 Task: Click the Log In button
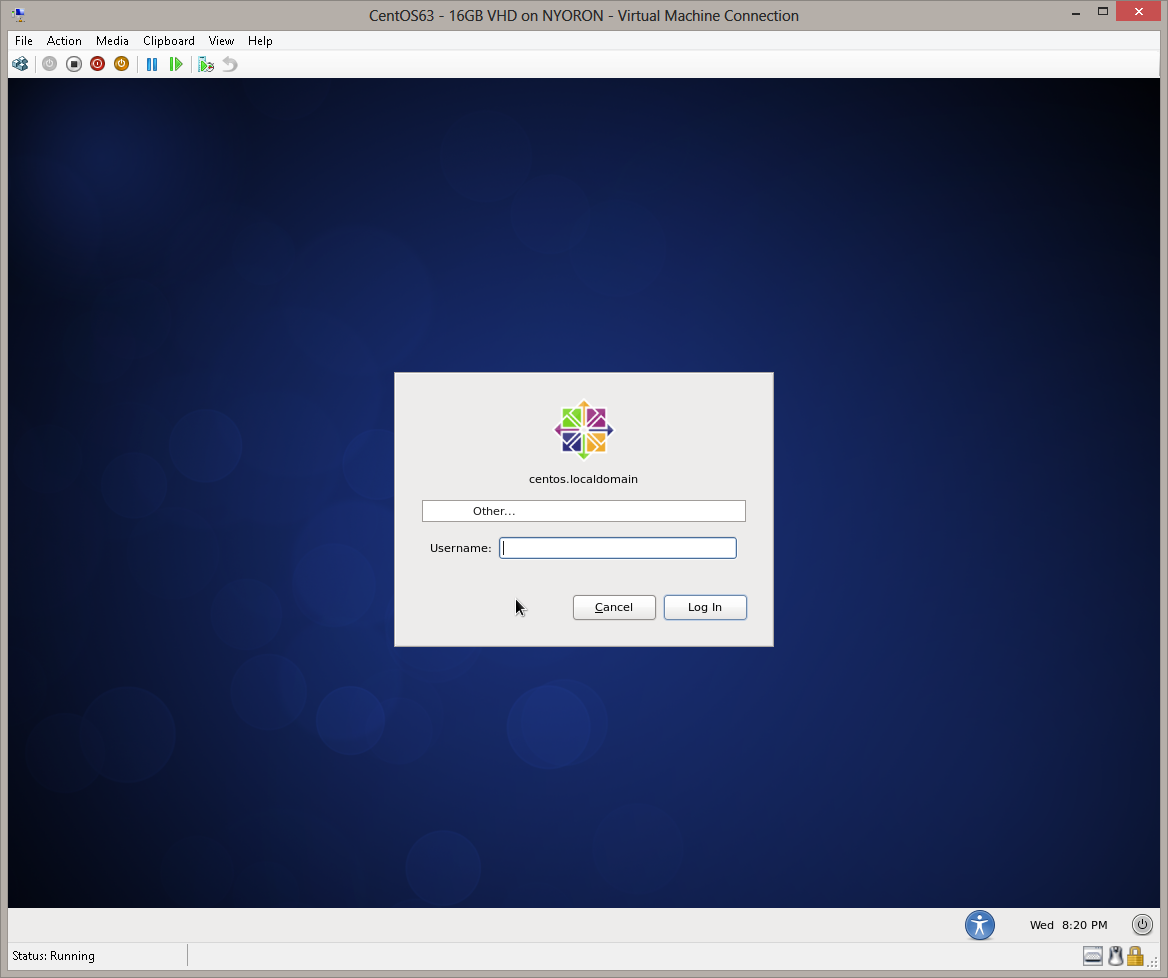(705, 607)
